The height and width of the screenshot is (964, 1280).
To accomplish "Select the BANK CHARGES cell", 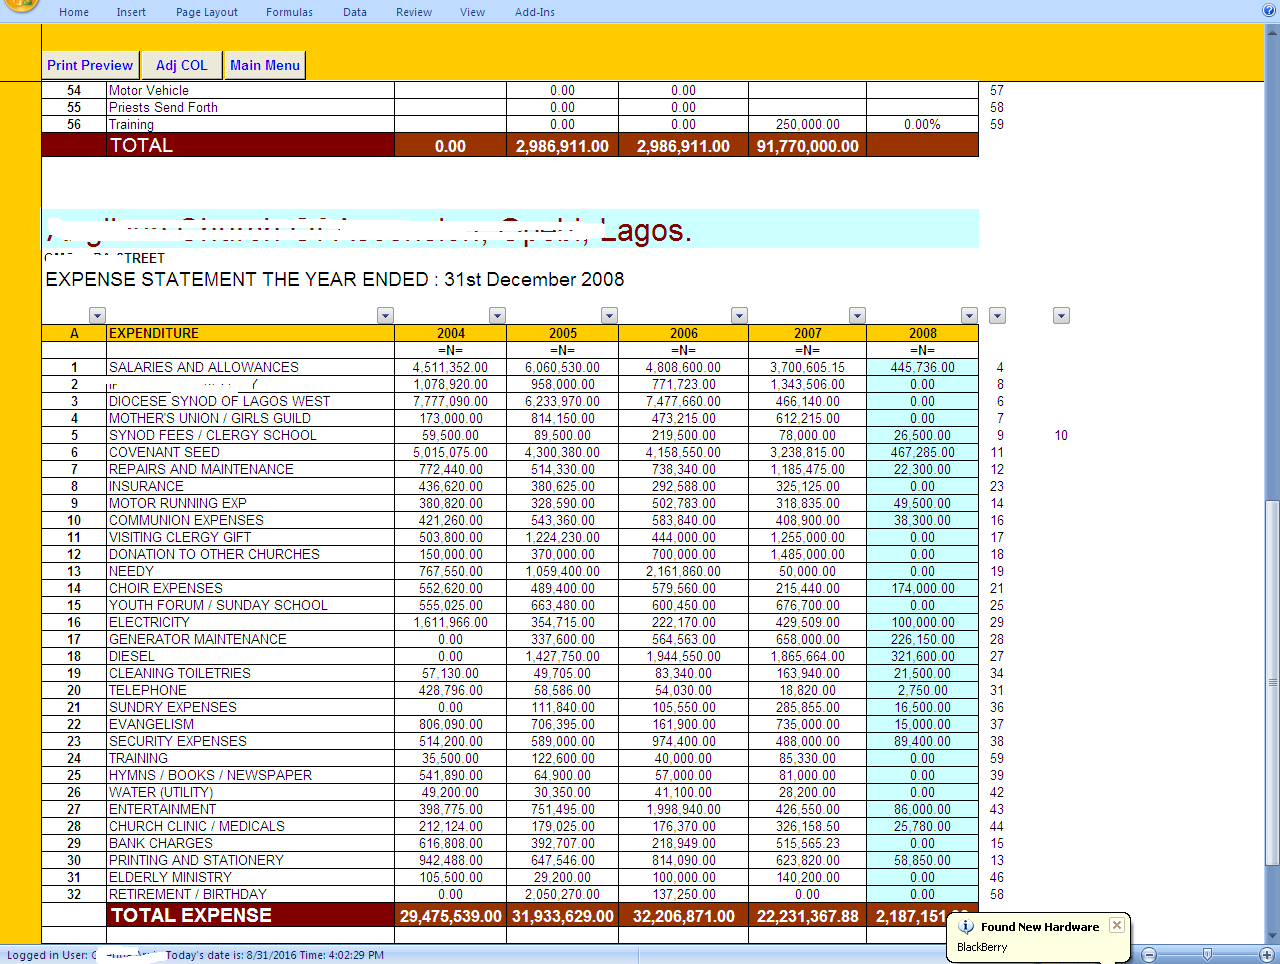I will [250, 843].
